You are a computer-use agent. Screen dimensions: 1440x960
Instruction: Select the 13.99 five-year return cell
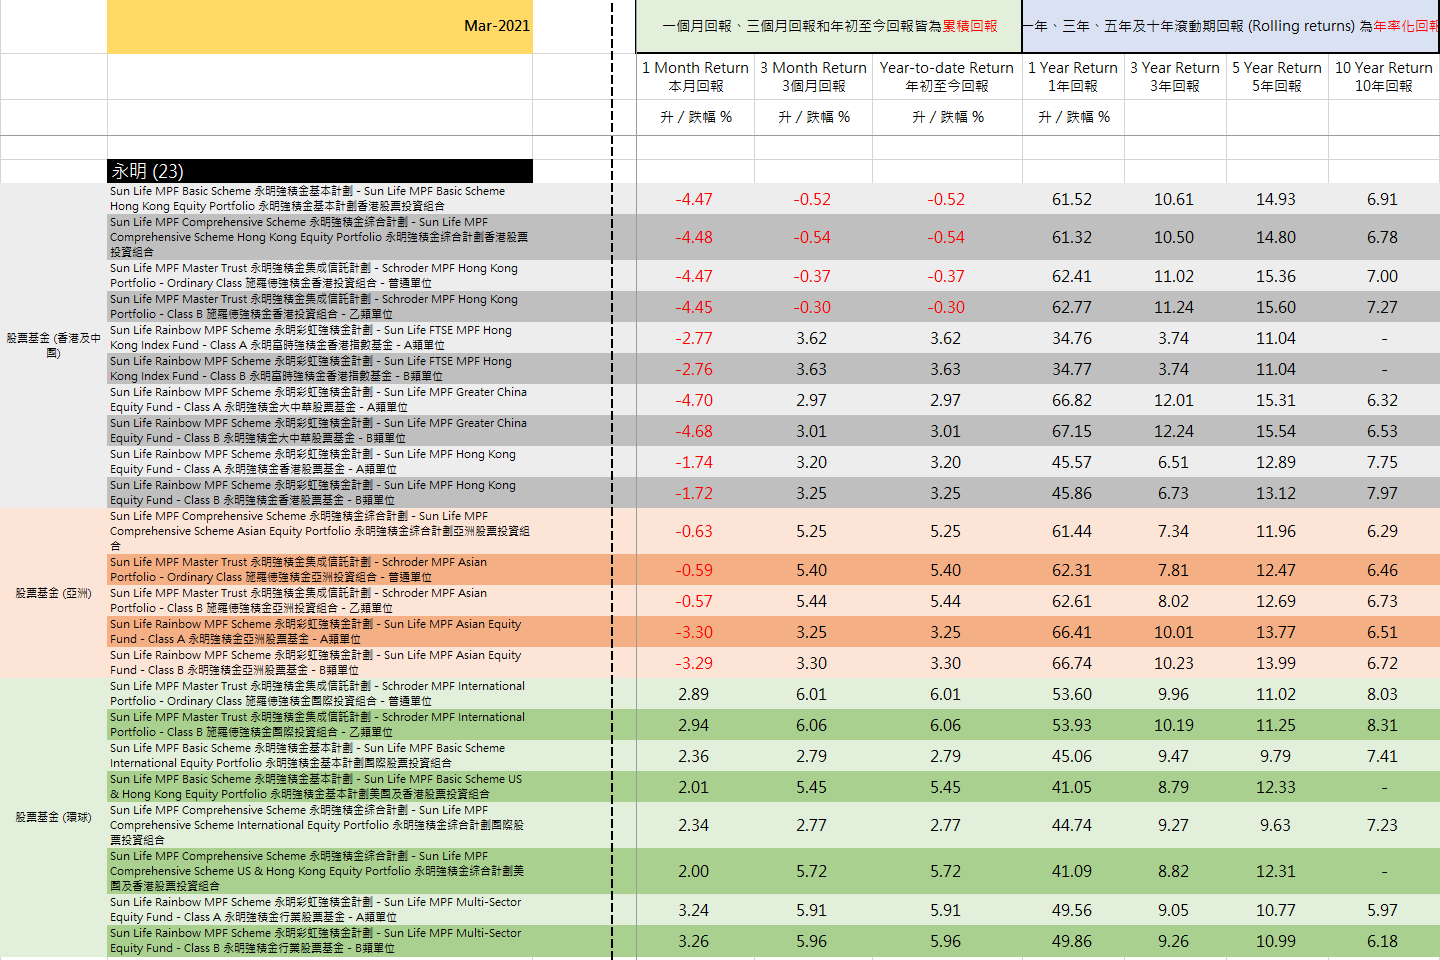coord(1276,663)
